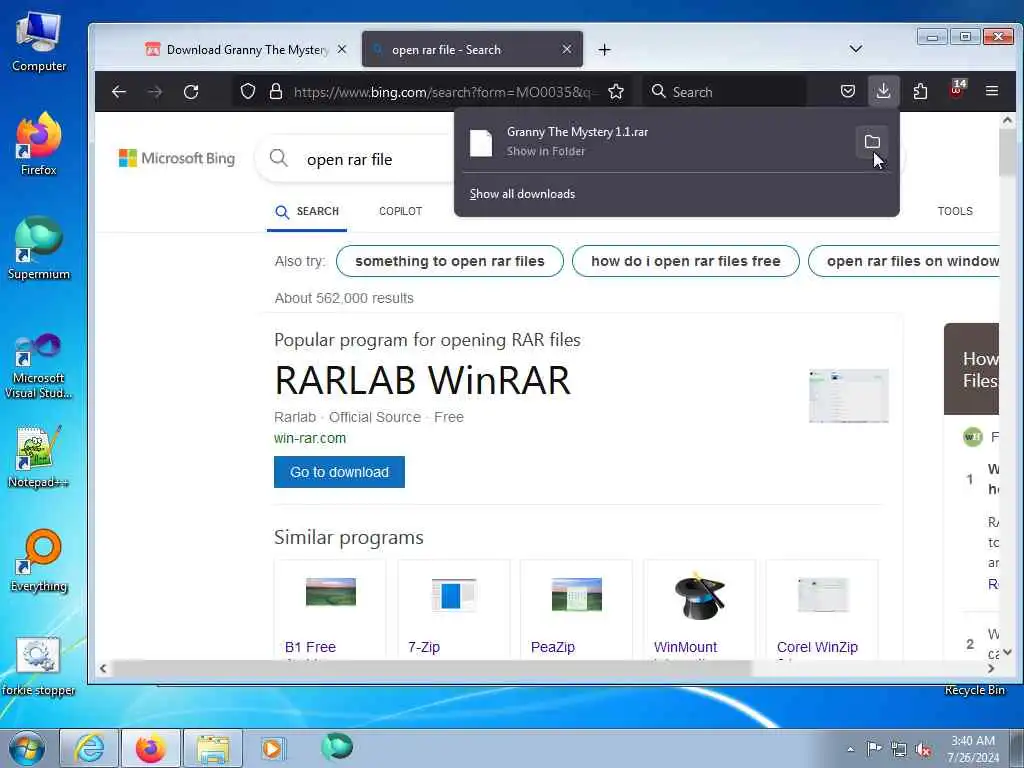The image size is (1024, 768).
Task: Try 'something to open rar files' suggestion
Action: pos(449,261)
